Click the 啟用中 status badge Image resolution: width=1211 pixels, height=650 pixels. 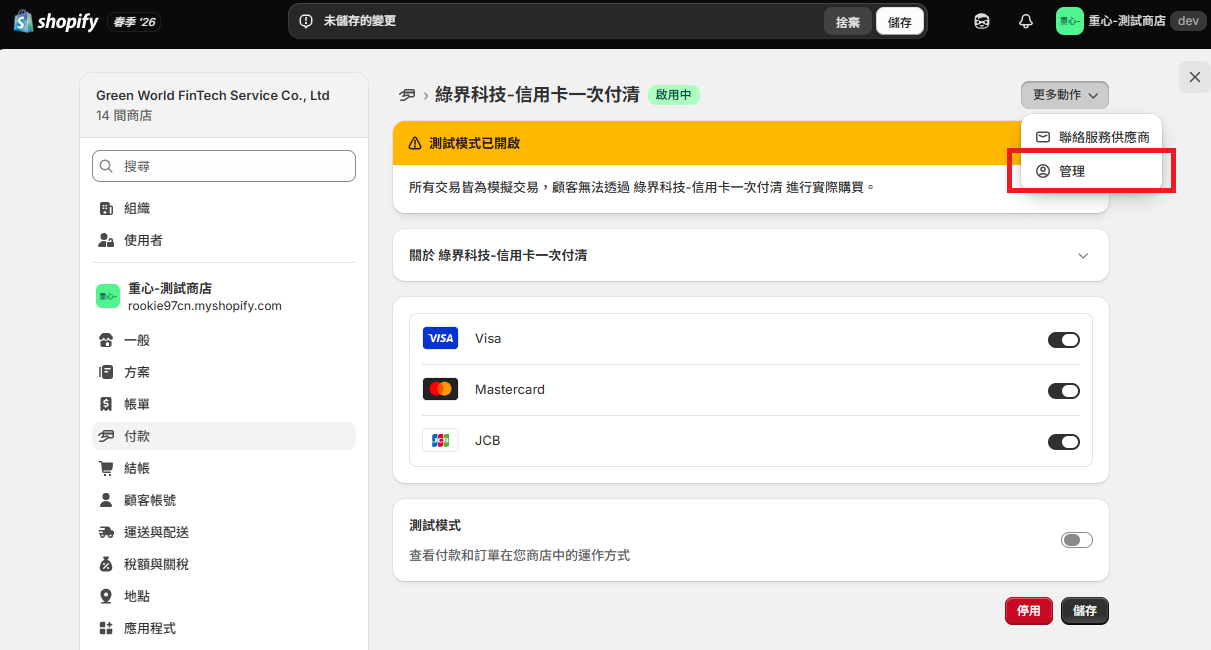coord(674,95)
